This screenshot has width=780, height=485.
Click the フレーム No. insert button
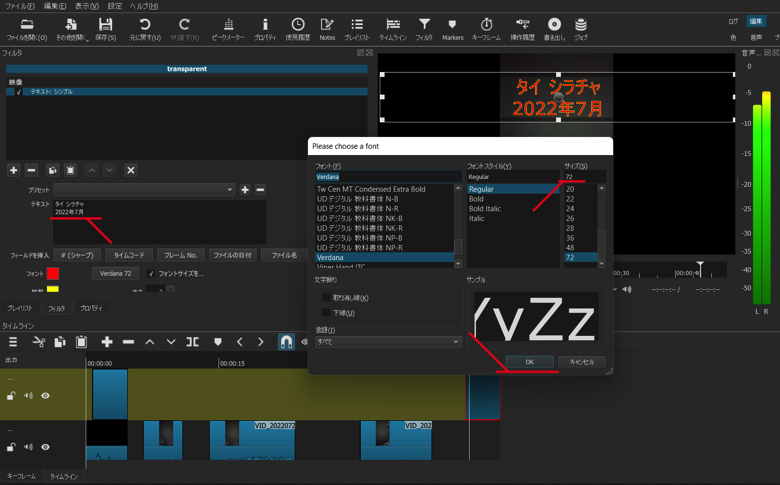tap(181, 255)
